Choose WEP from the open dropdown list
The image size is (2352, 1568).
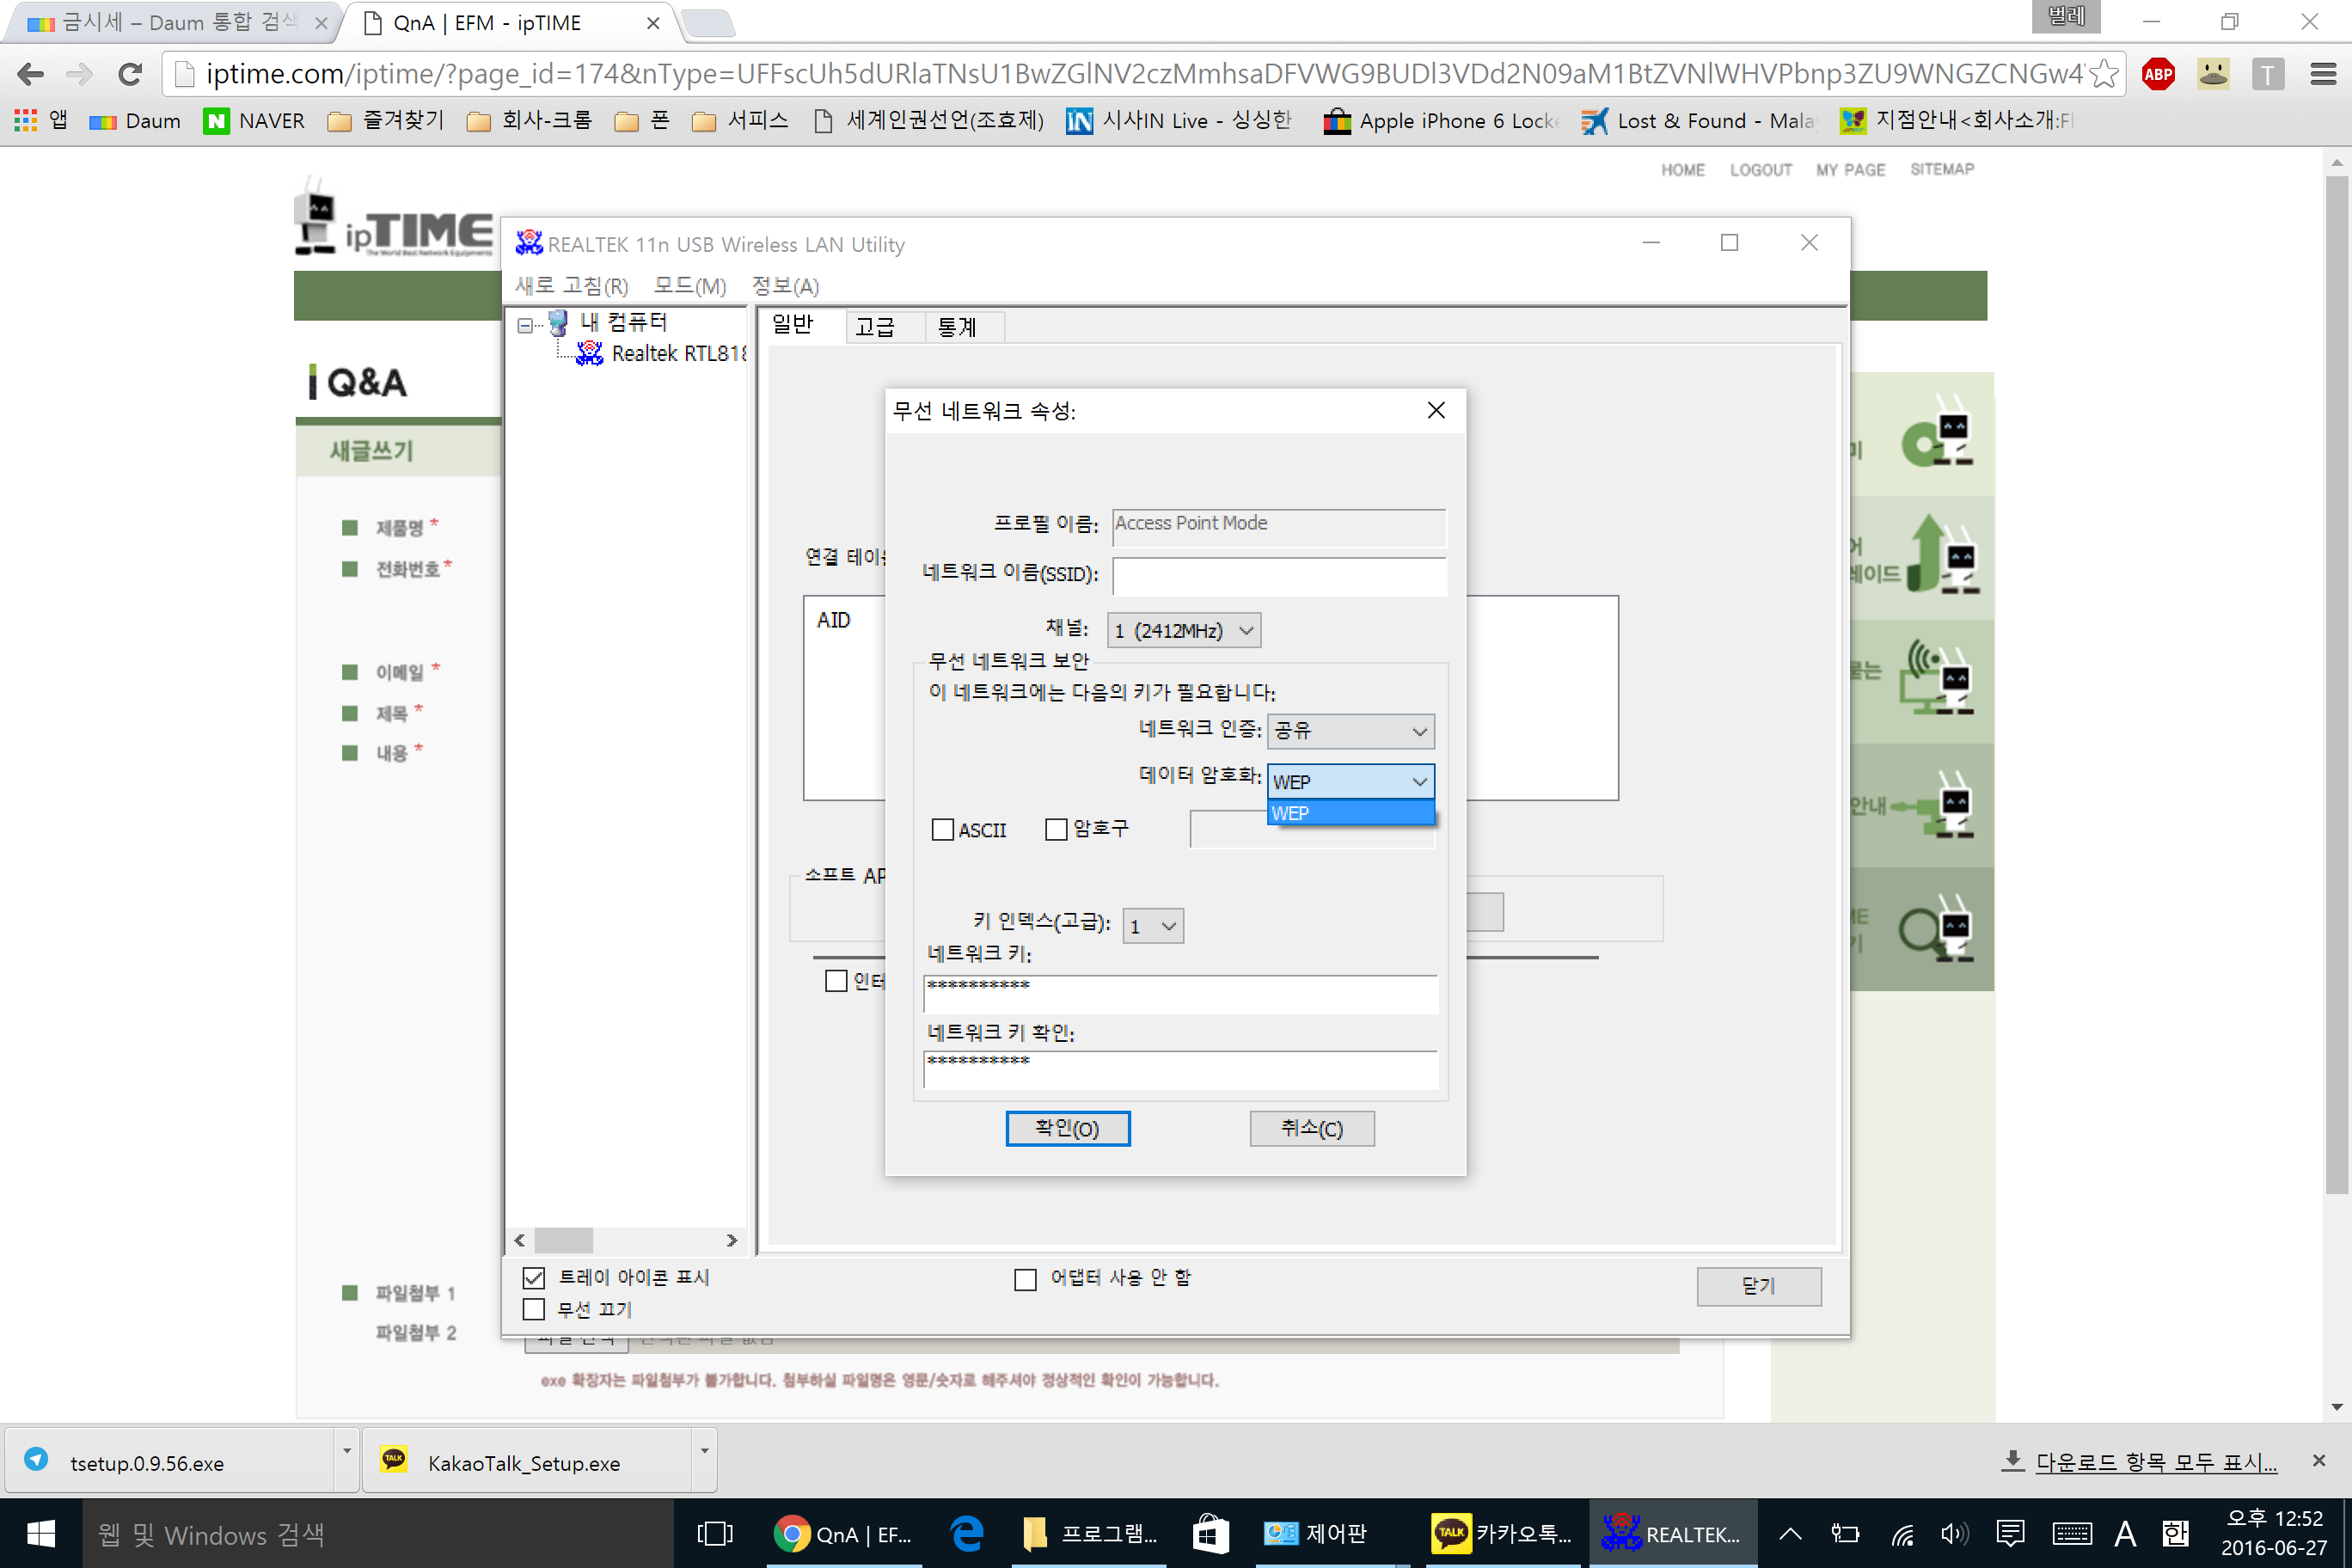tap(1350, 813)
